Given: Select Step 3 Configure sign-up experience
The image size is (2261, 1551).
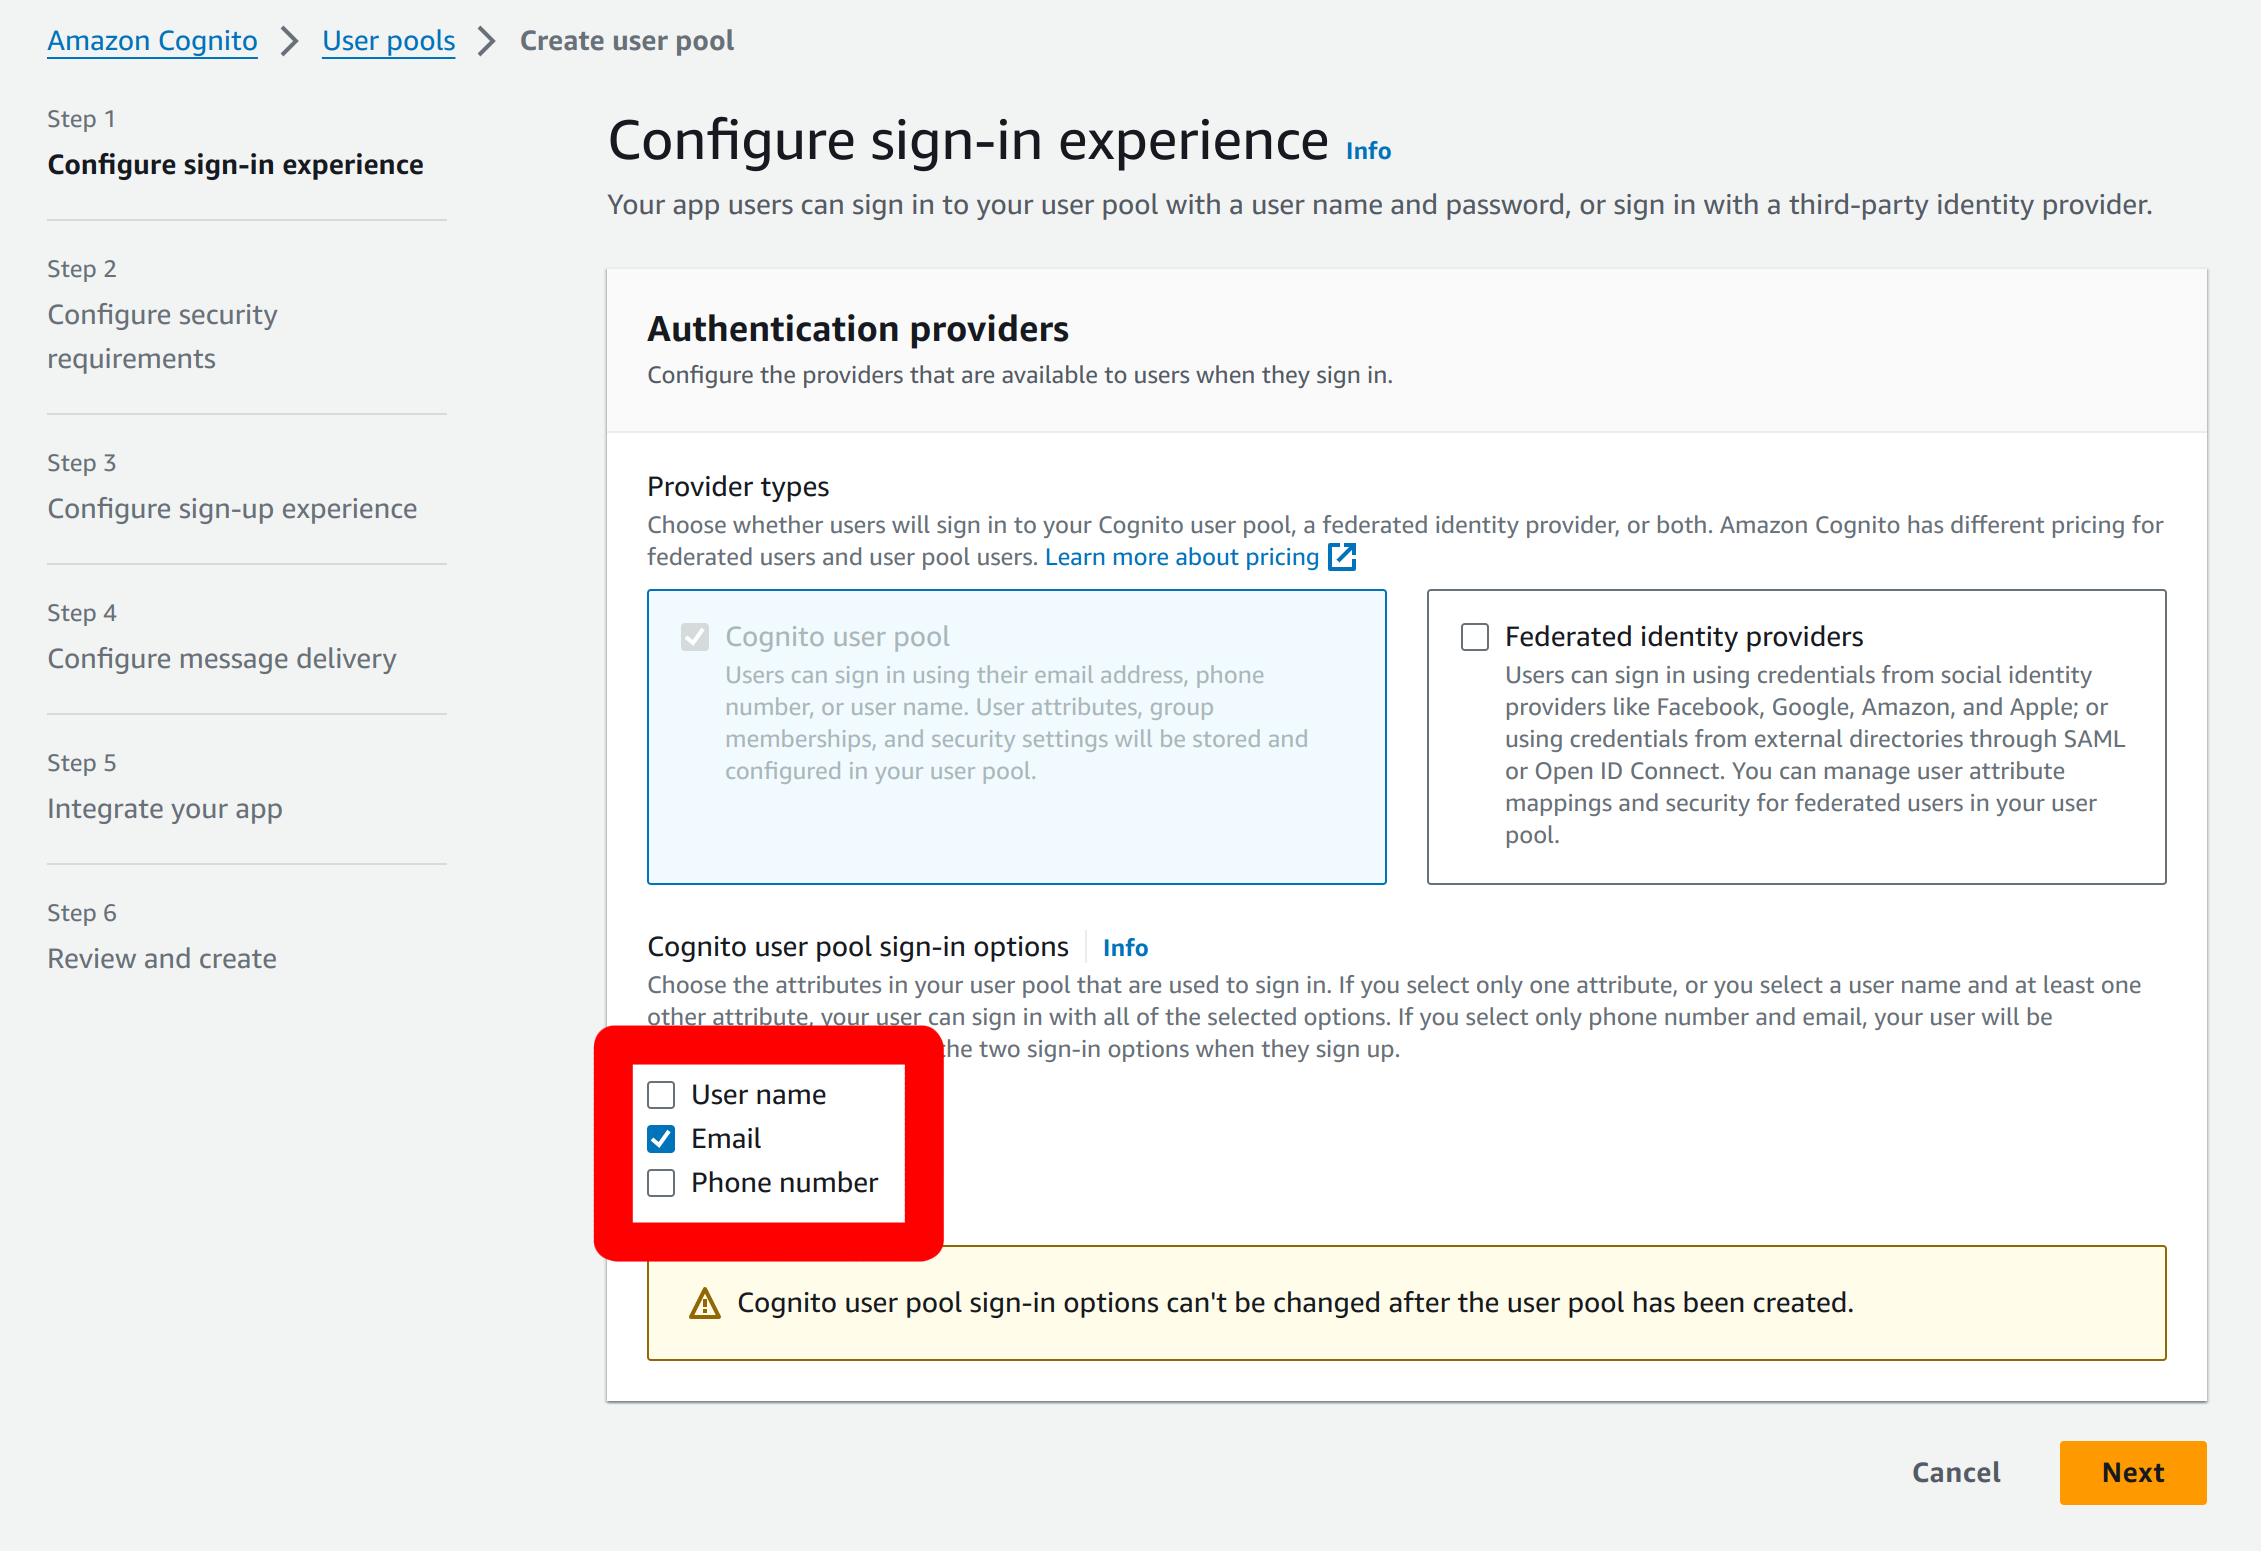Looking at the screenshot, I should [x=232, y=509].
